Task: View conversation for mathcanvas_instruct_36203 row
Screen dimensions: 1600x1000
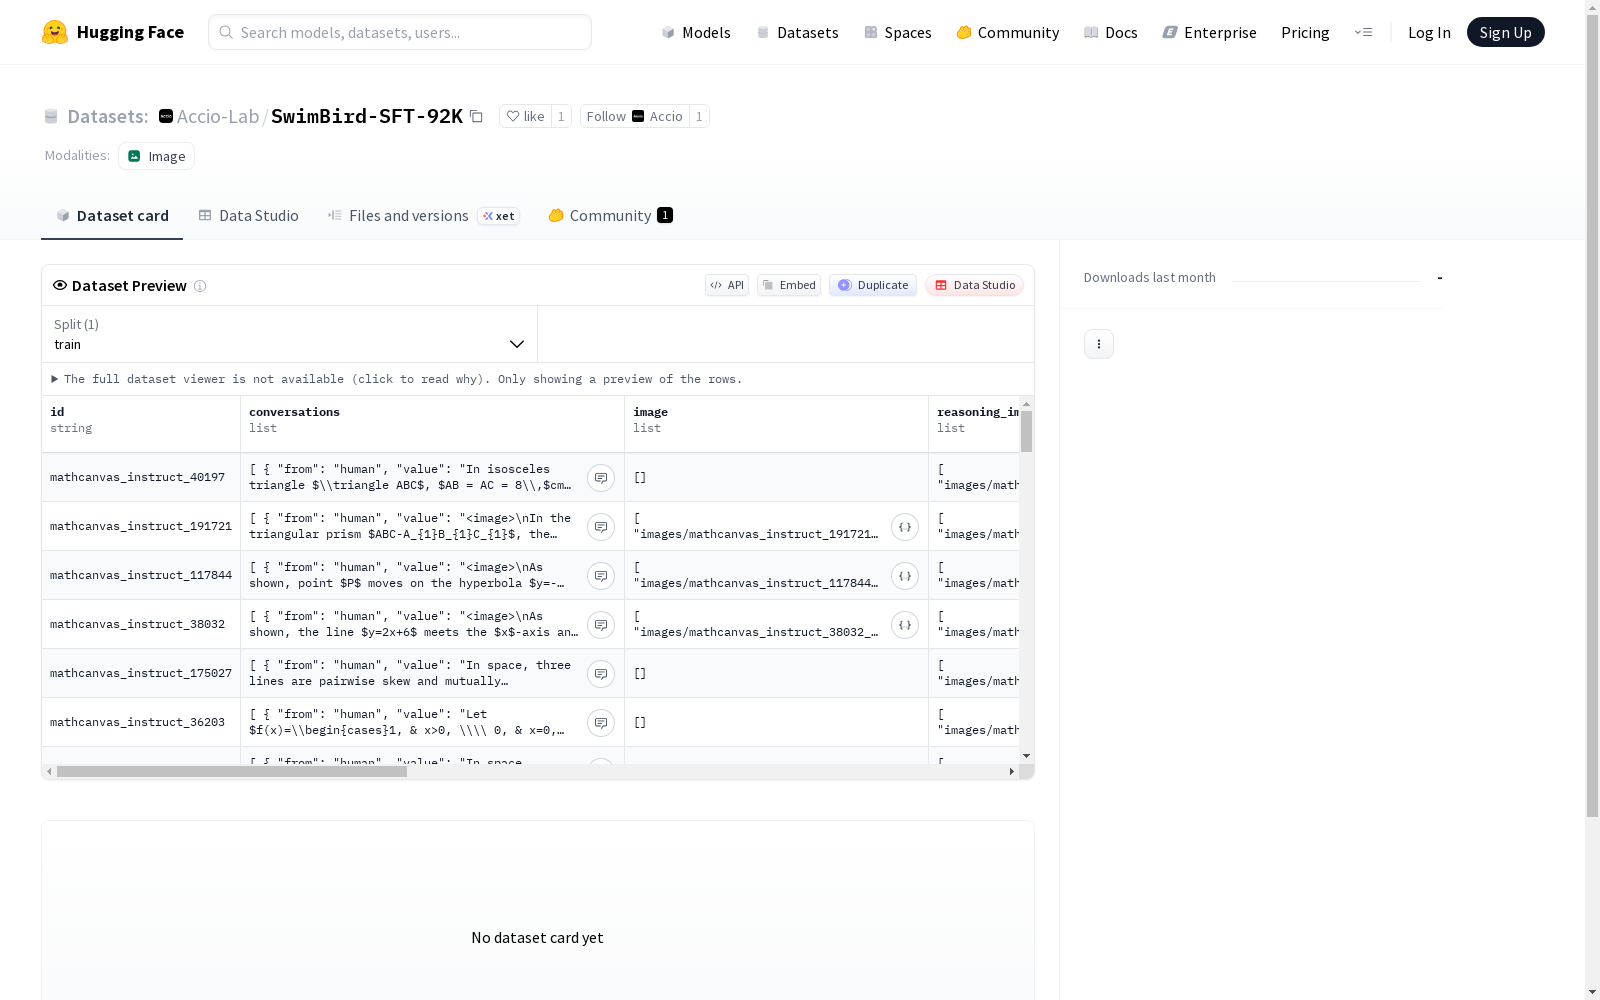Action: [601, 723]
